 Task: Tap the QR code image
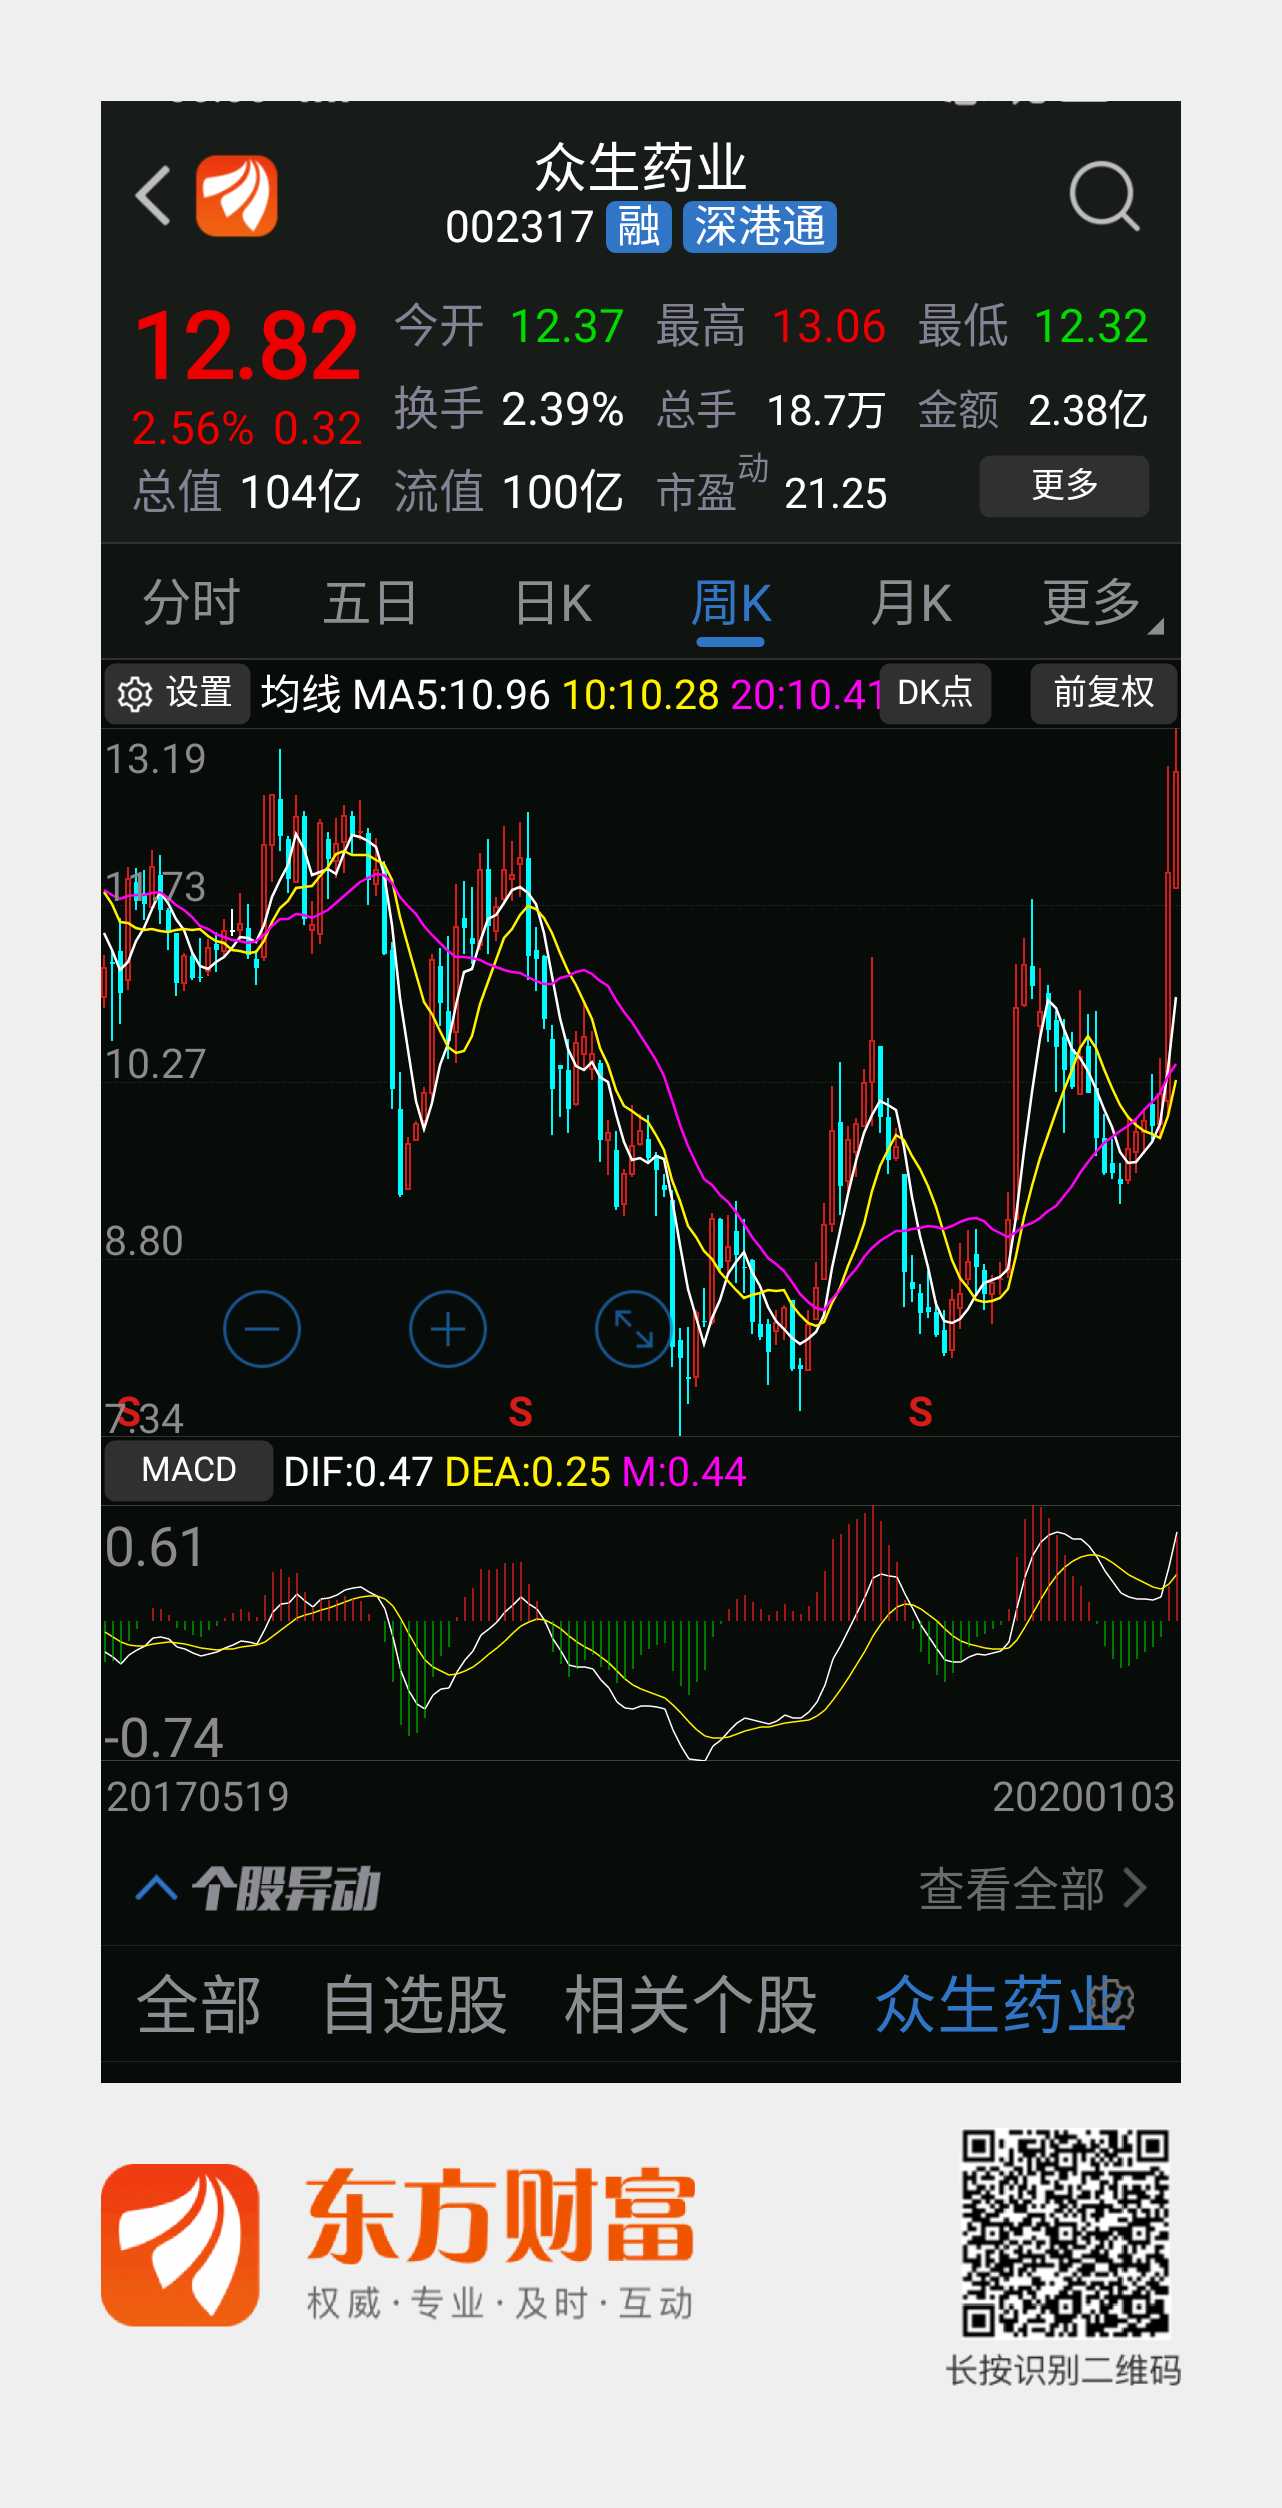click(1065, 2233)
